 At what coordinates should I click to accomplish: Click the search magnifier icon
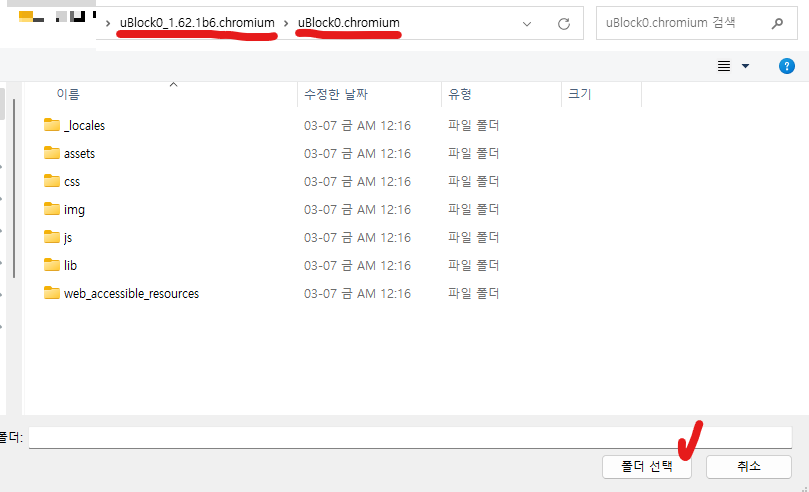point(777,23)
